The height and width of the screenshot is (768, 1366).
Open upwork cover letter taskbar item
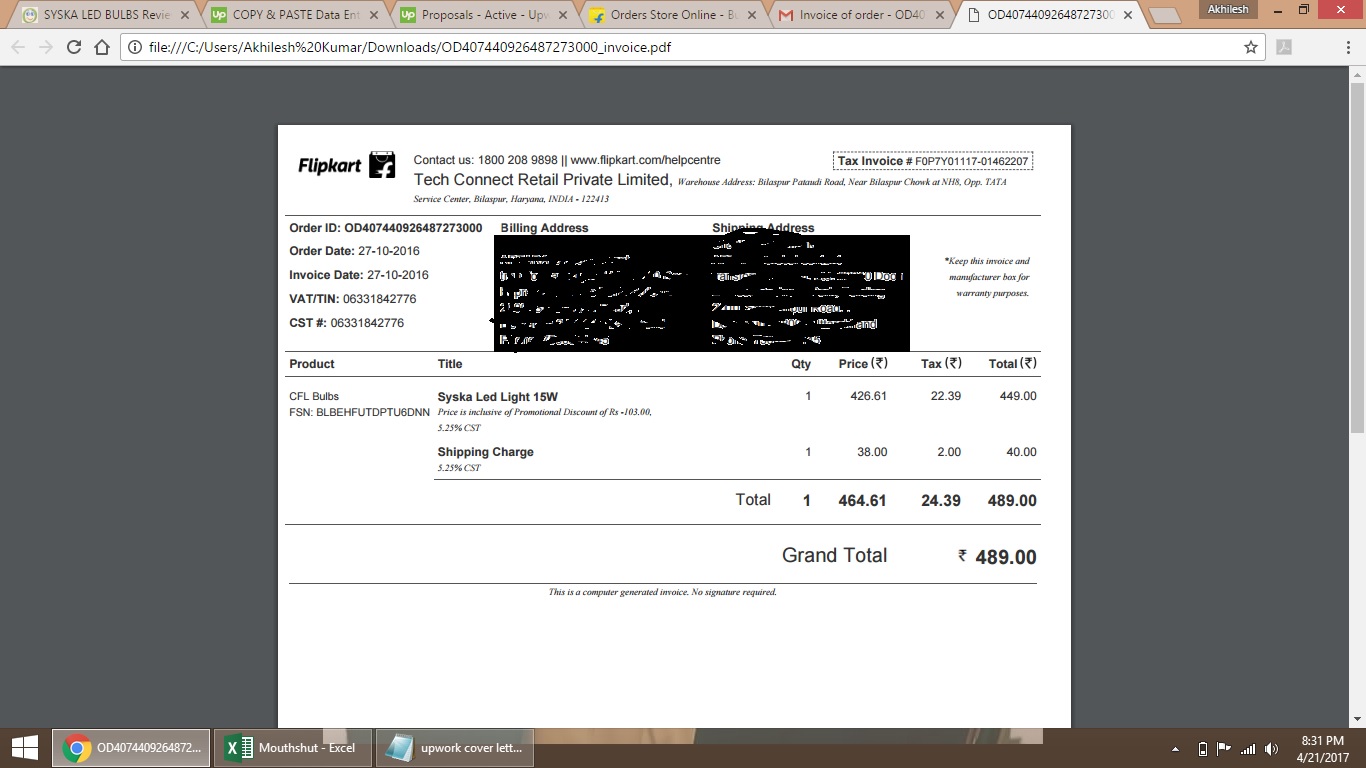(x=456, y=748)
